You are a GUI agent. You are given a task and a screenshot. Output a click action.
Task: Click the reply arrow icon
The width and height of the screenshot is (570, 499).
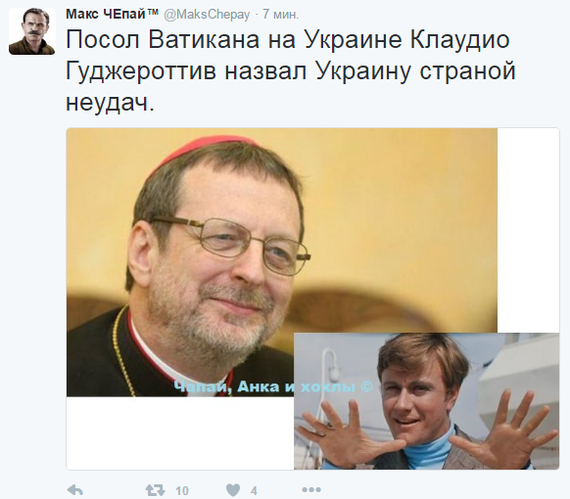[75, 490]
